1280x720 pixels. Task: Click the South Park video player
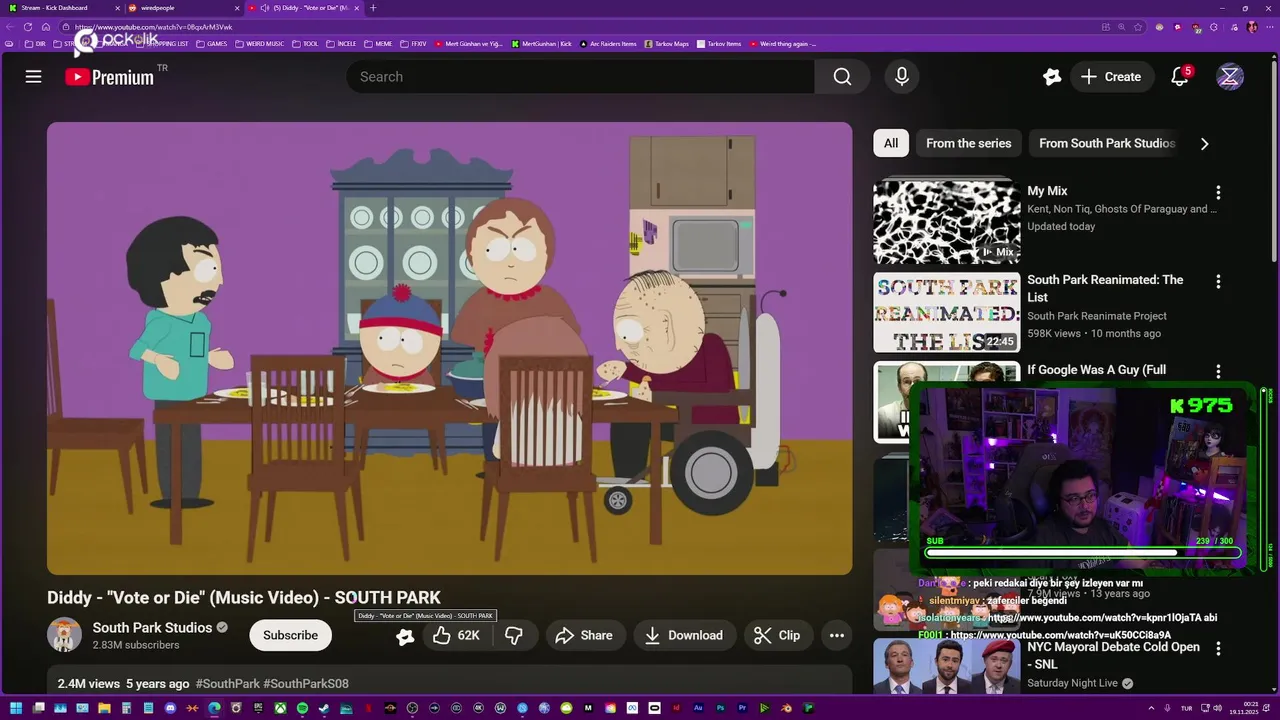point(450,348)
